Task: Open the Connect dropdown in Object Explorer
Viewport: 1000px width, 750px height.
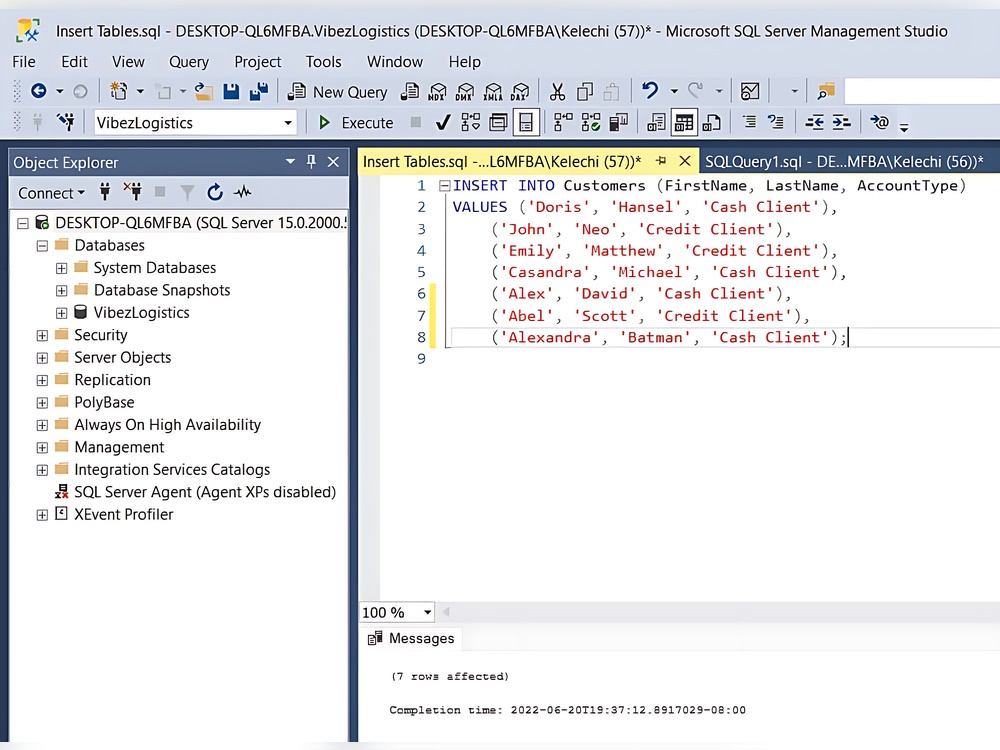Action: coord(51,193)
